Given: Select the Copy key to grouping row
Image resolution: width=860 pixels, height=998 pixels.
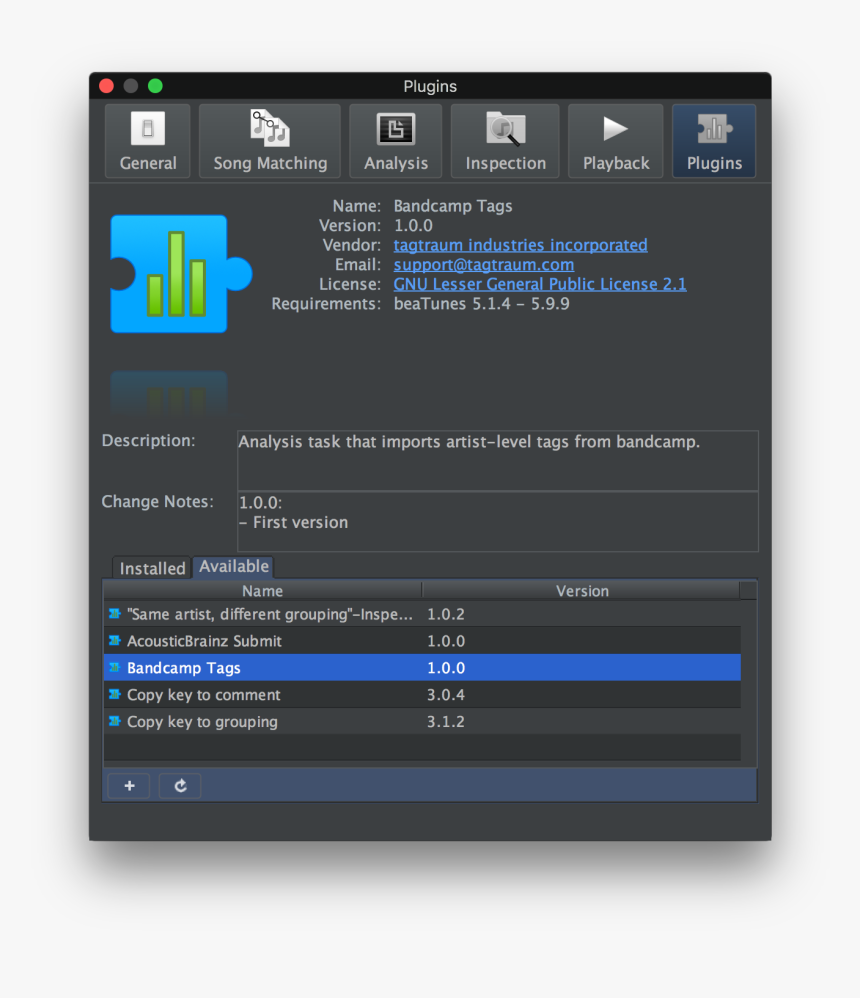Looking at the screenshot, I should 422,721.
